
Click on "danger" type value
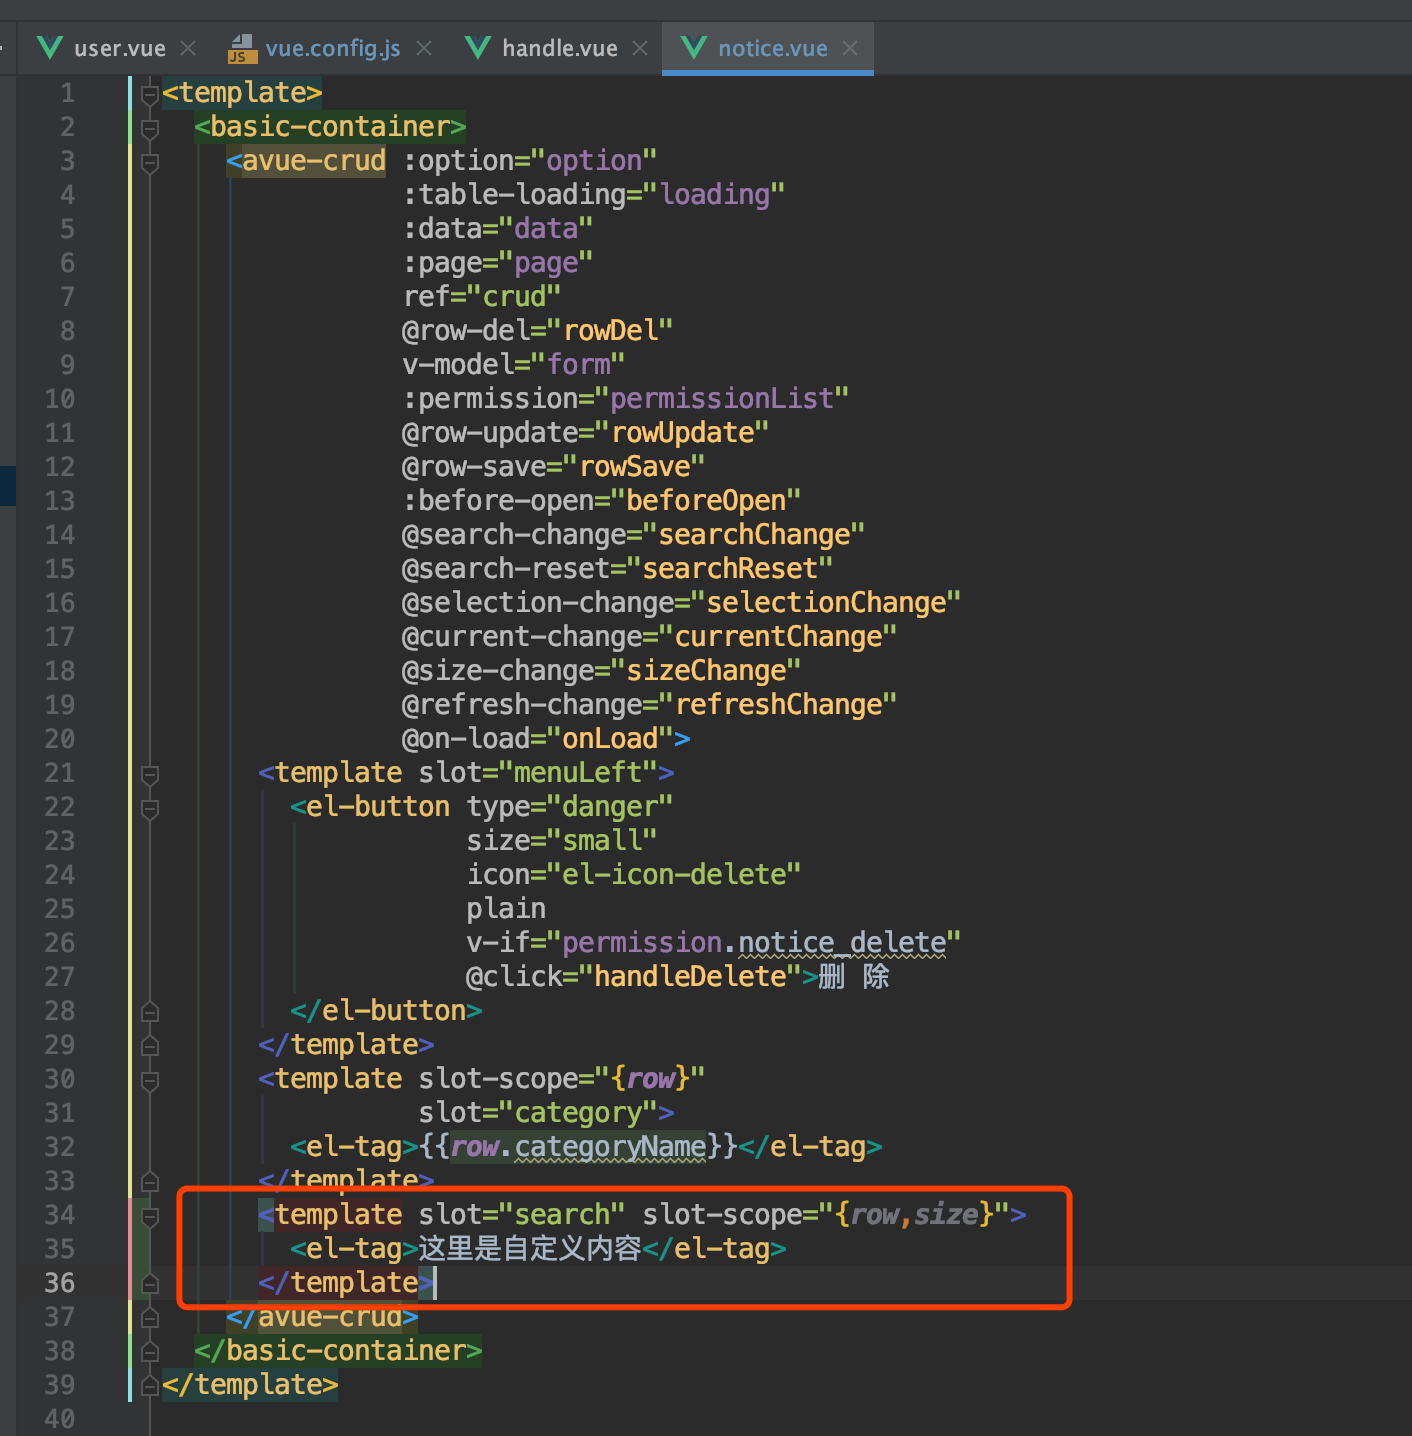tap(610, 807)
